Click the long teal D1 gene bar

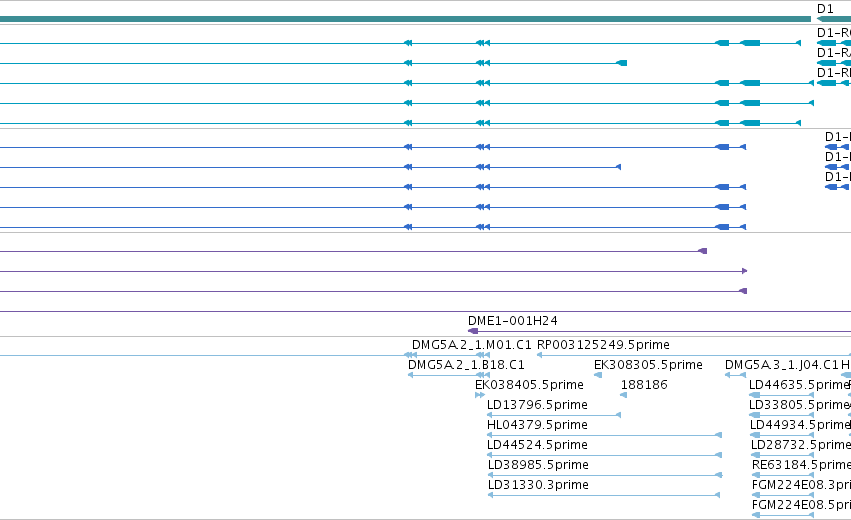405,19
